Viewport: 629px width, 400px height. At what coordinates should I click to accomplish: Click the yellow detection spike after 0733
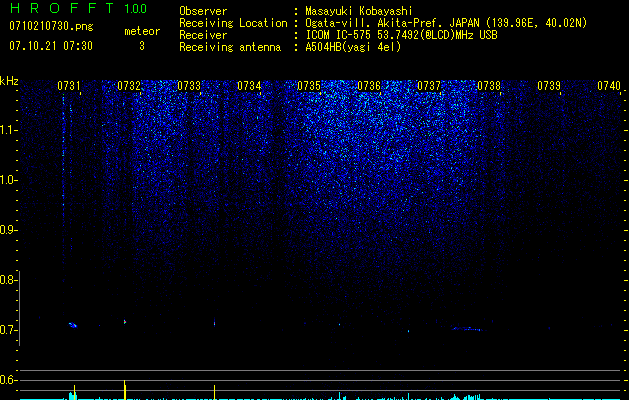tap(215, 392)
